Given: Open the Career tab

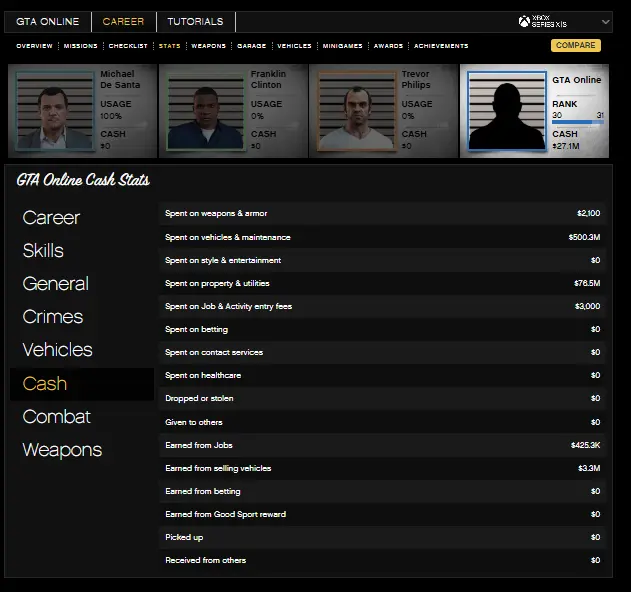Looking at the screenshot, I should point(123,22).
